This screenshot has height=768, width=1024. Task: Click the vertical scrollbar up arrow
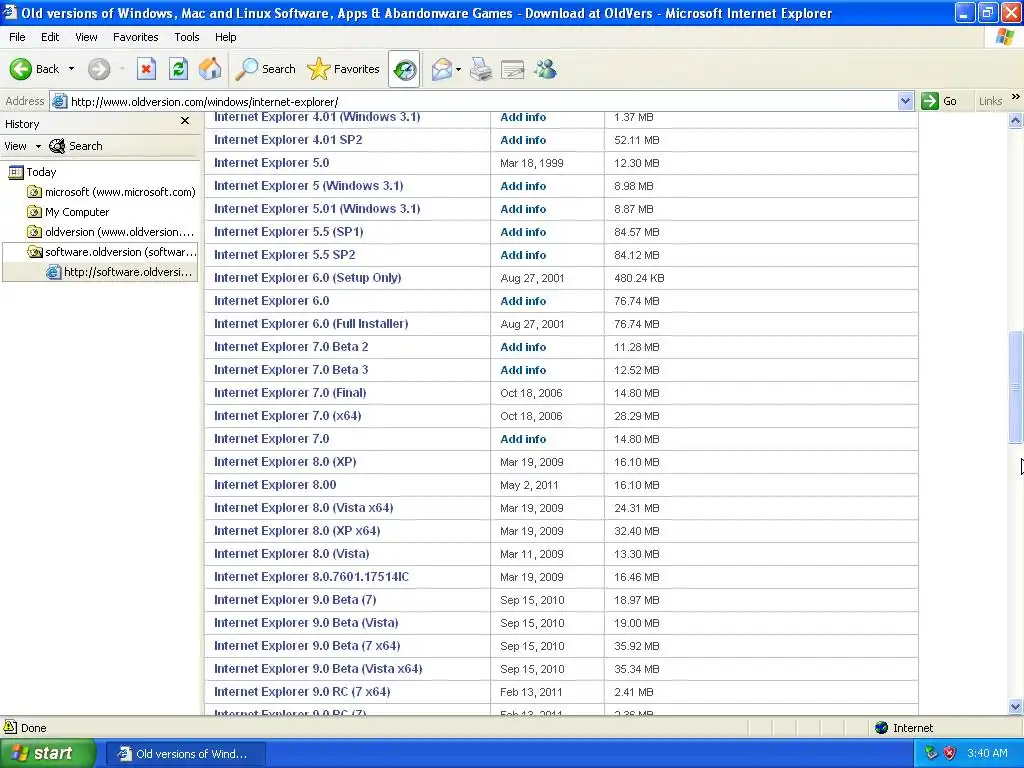[1016, 120]
